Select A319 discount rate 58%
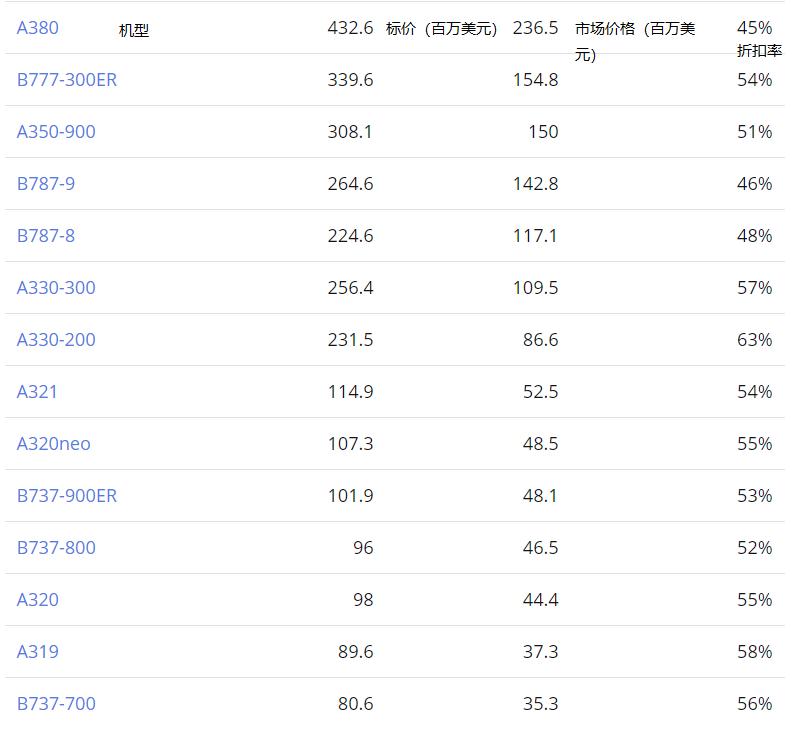The width and height of the screenshot is (796, 733). 754,652
